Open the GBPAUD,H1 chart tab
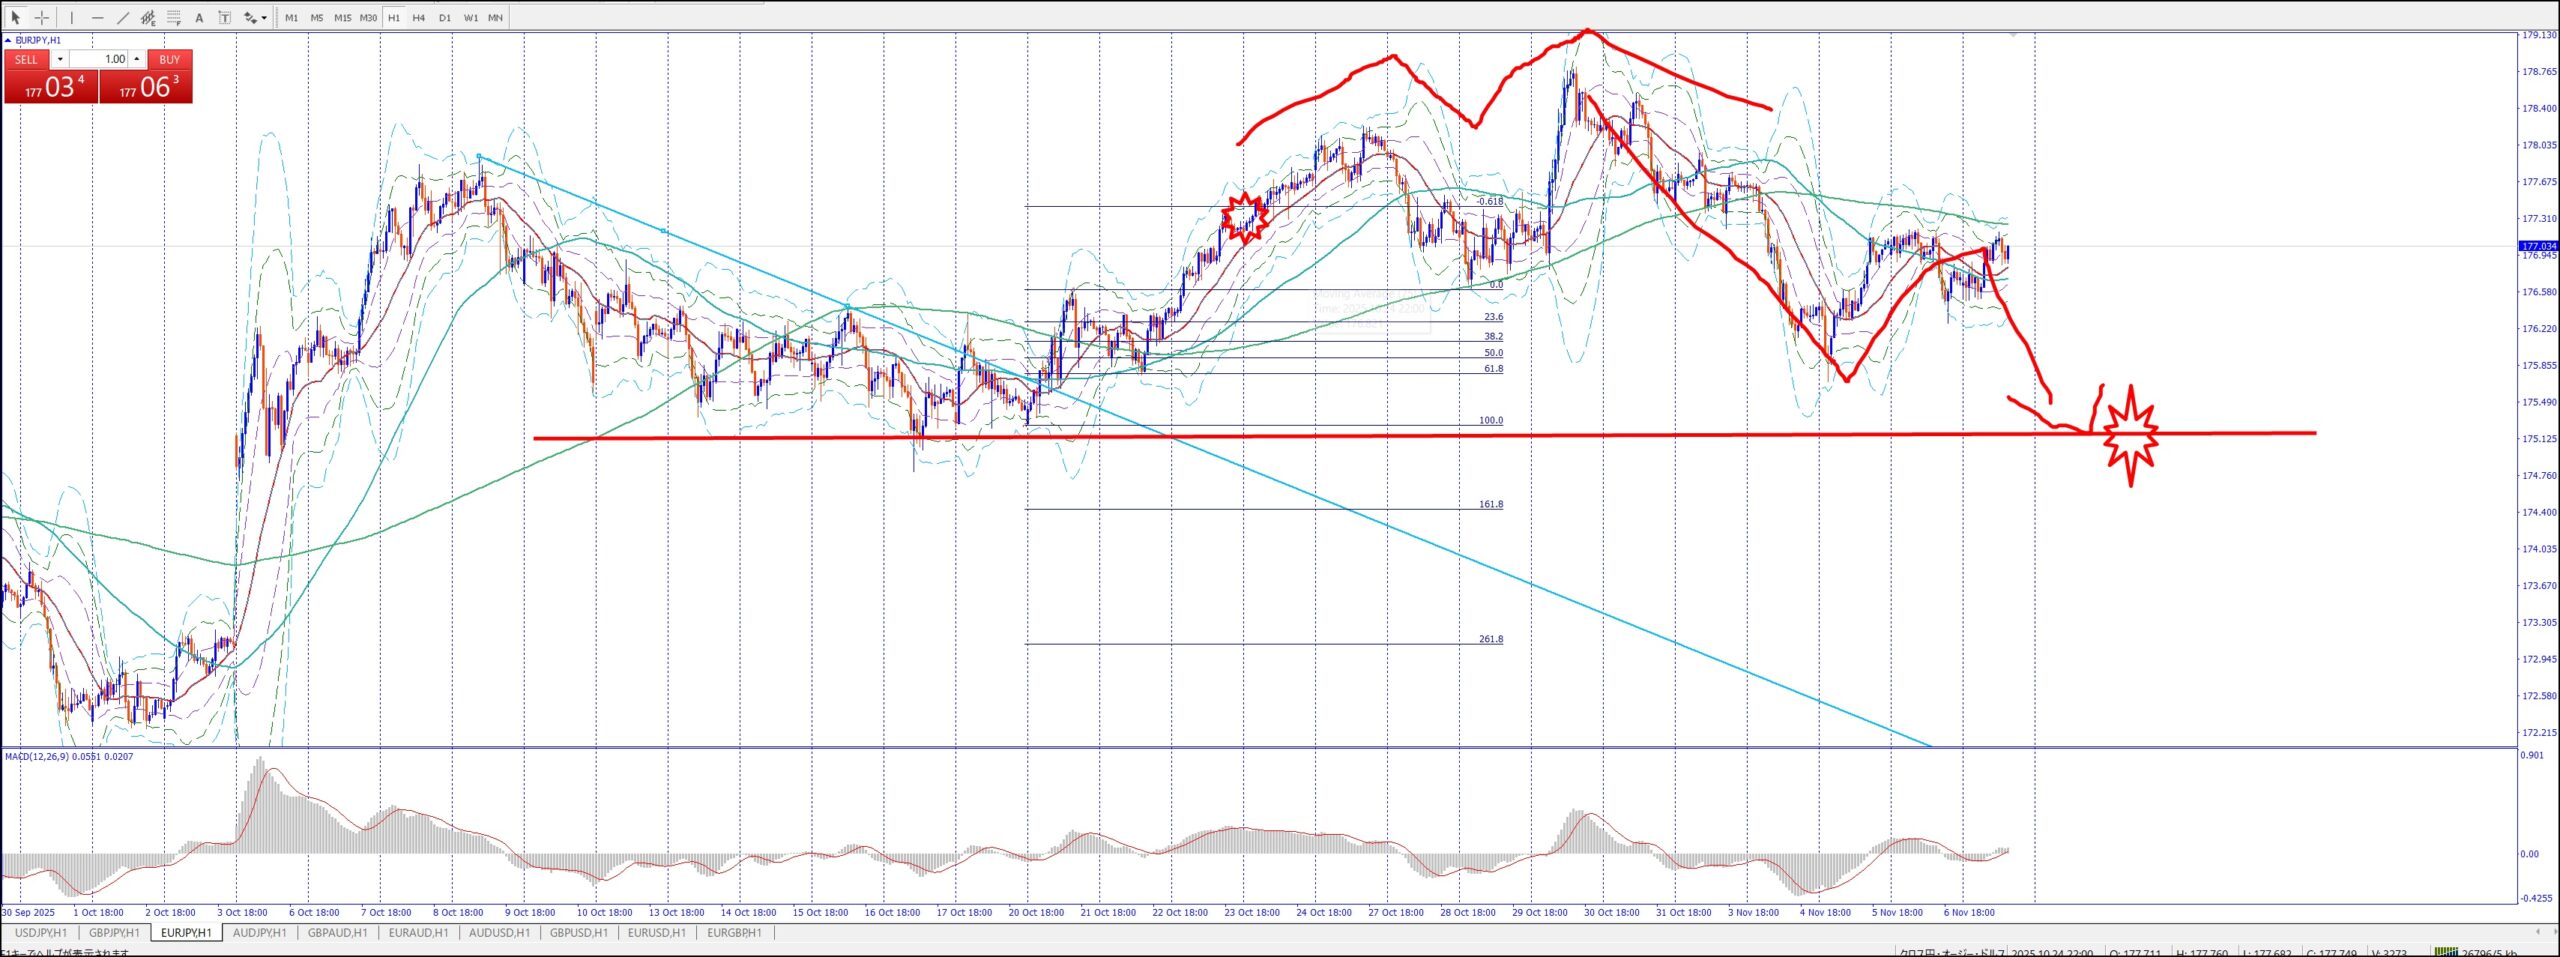2560x957 pixels. pos(337,932)
